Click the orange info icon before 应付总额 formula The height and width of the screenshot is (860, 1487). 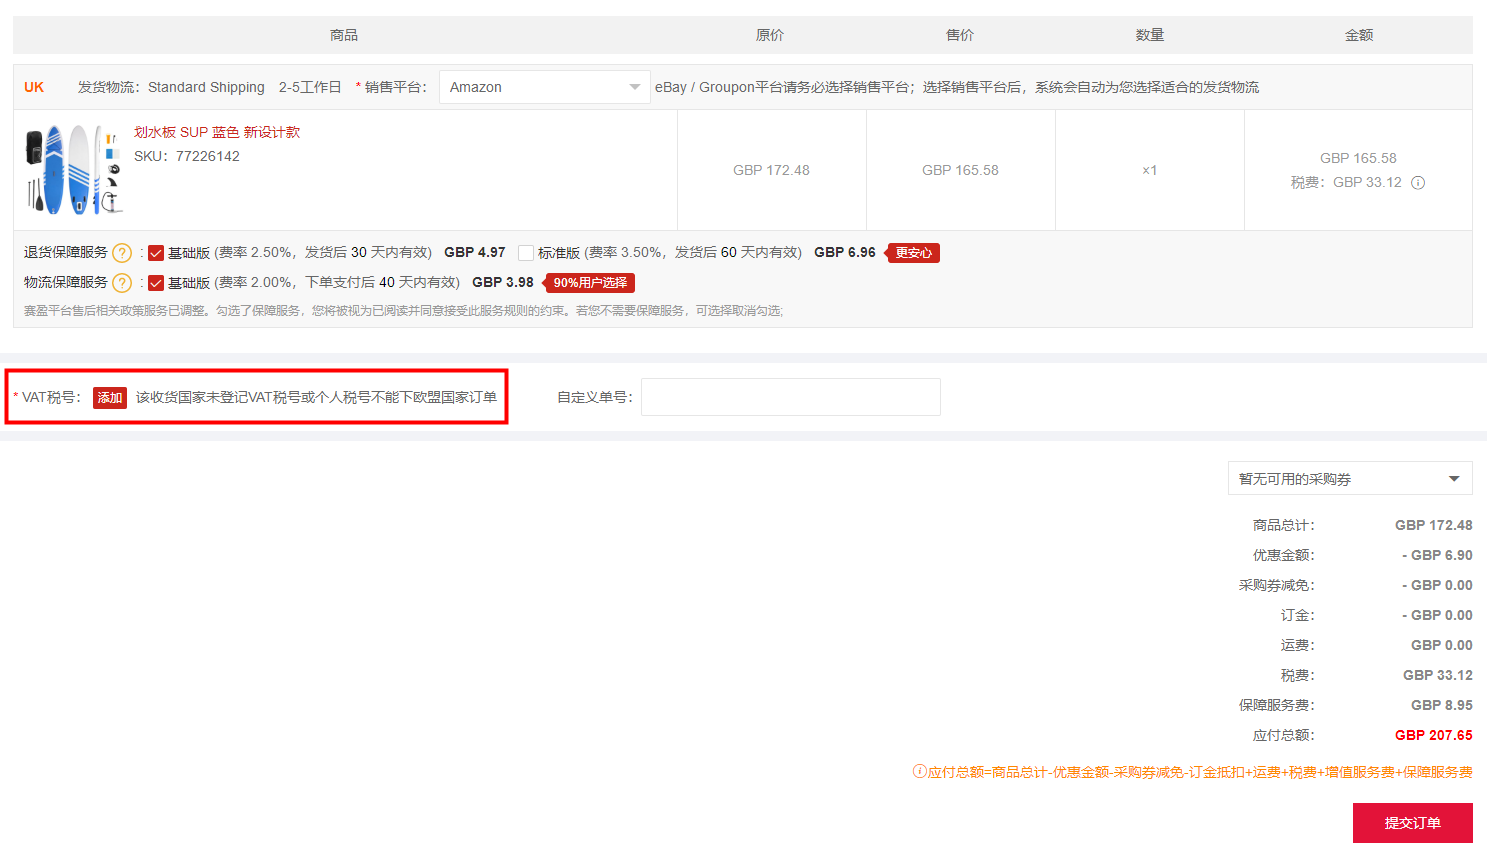point(919,771)
